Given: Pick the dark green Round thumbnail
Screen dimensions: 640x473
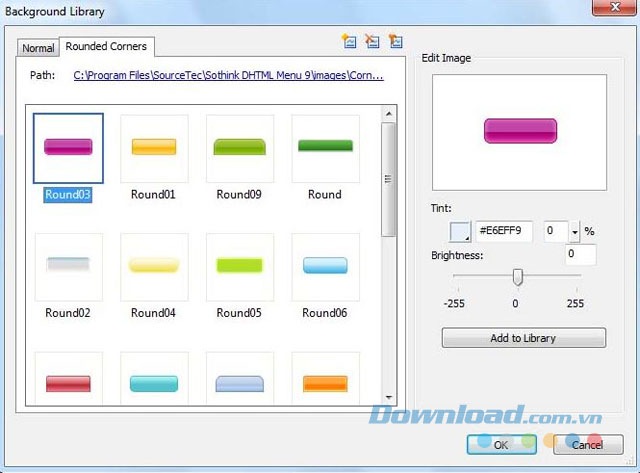Looking at the screenshot, I should coord(325,147).
